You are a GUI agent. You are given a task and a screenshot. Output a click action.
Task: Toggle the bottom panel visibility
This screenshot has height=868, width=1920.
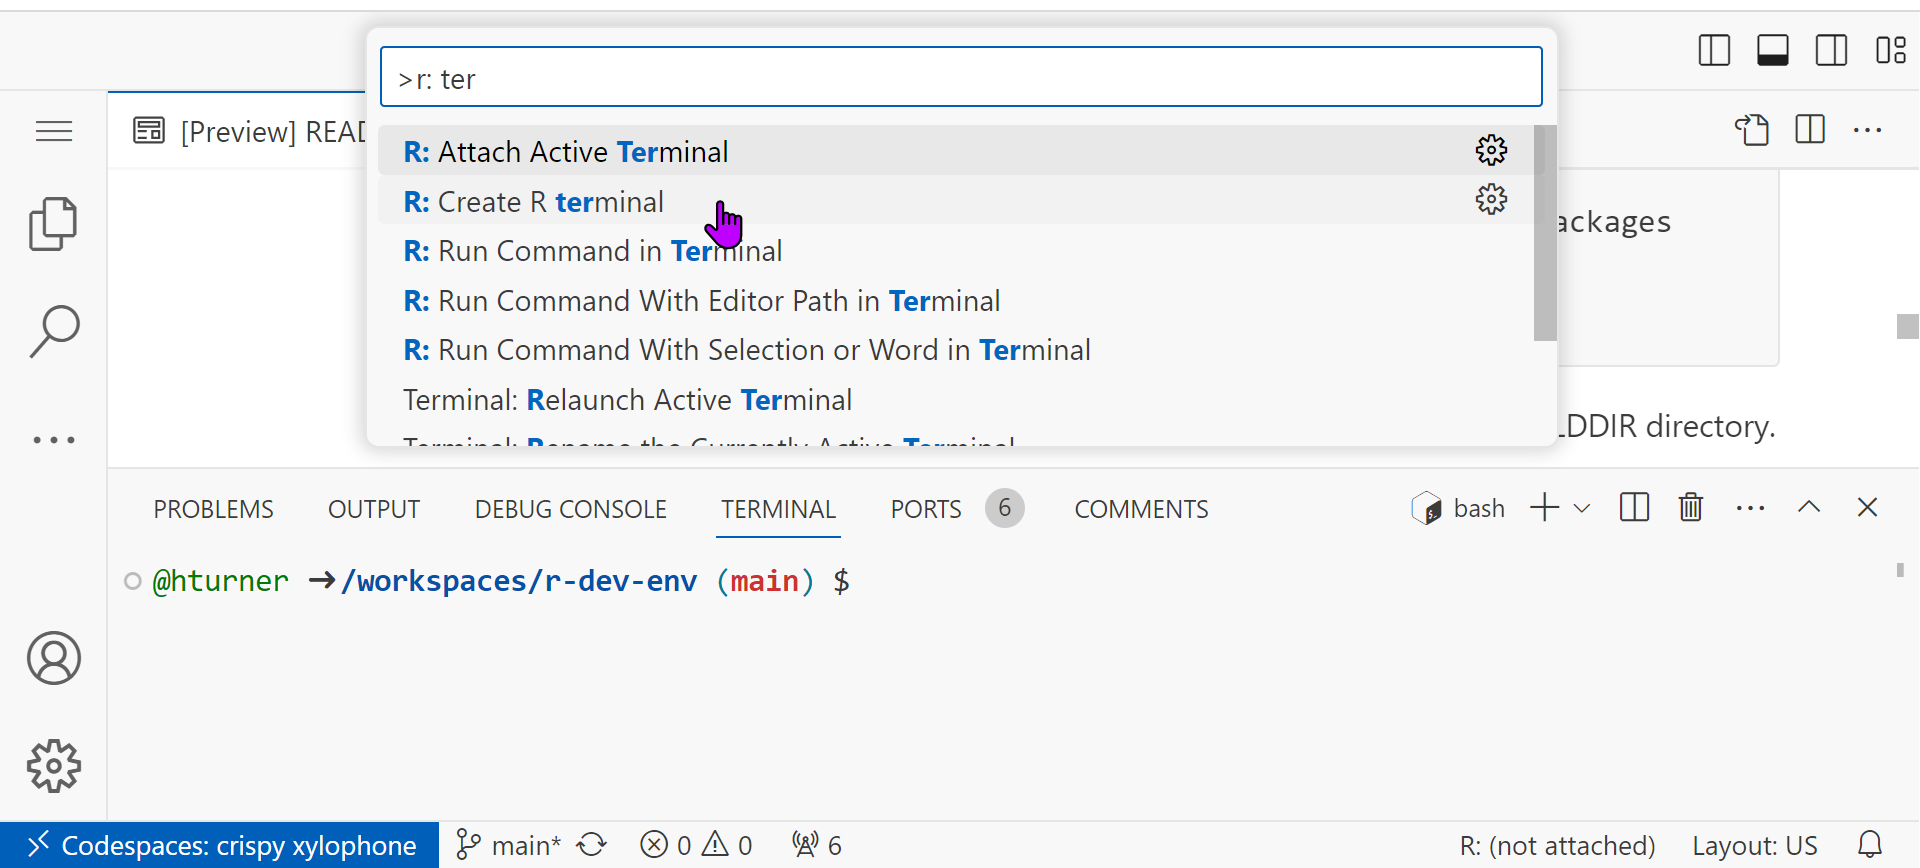pos(1773,50)
